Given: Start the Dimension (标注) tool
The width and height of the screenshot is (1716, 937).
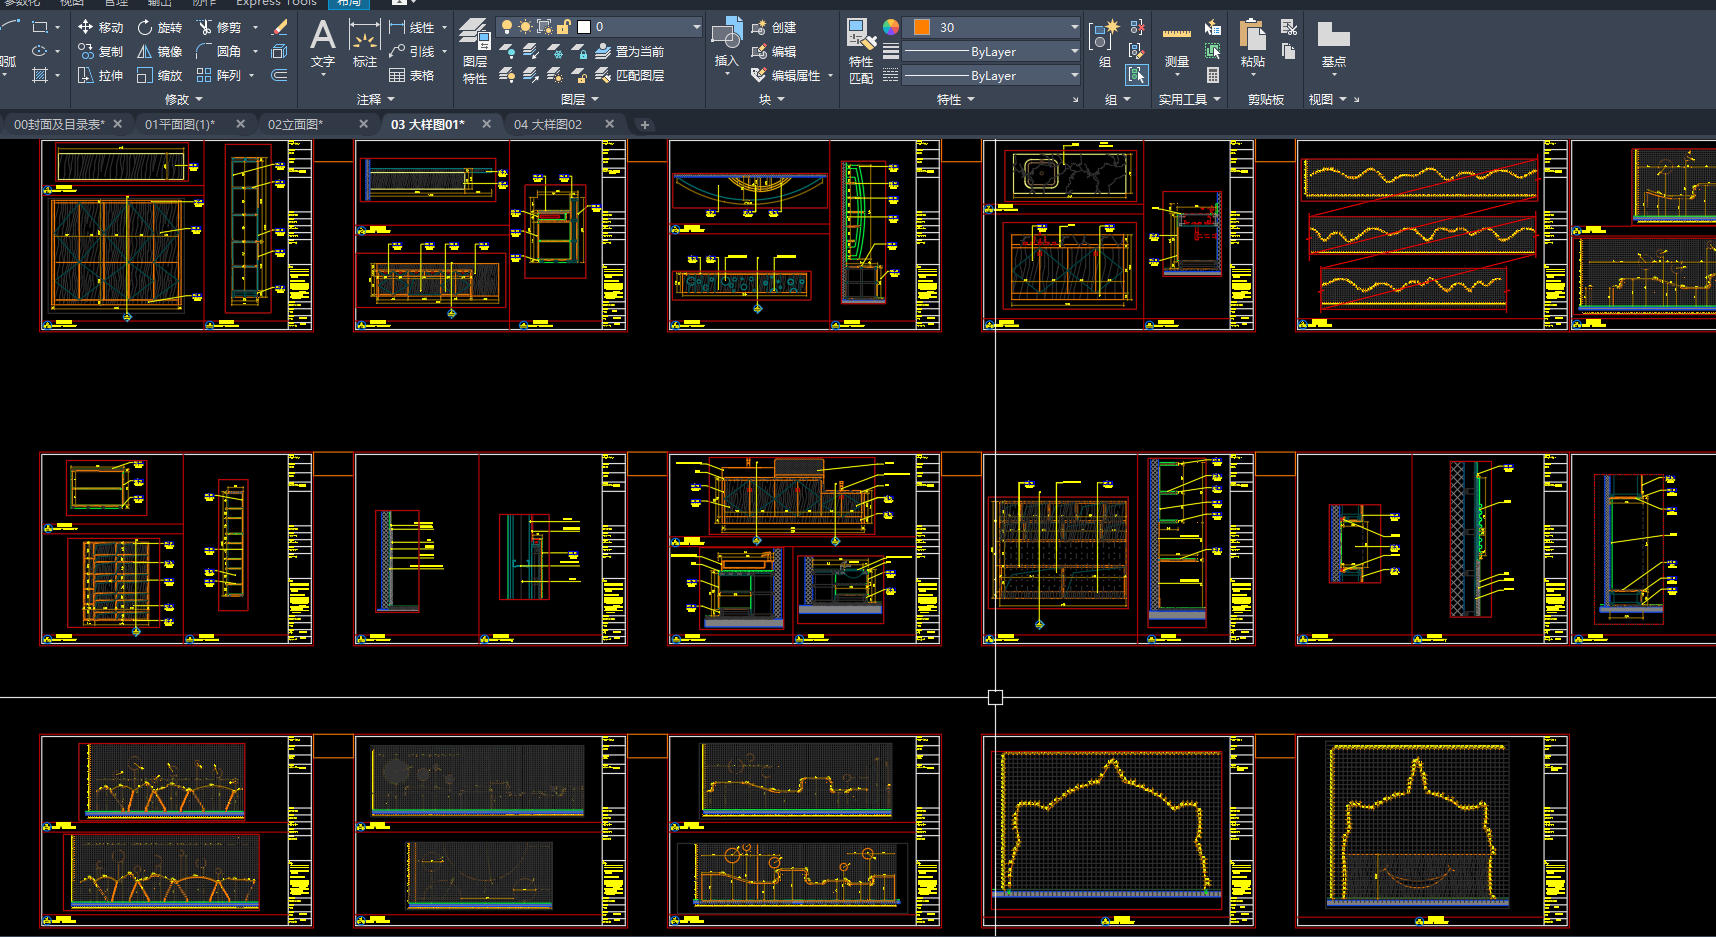Looking at the screenshot, I should 364,45.
